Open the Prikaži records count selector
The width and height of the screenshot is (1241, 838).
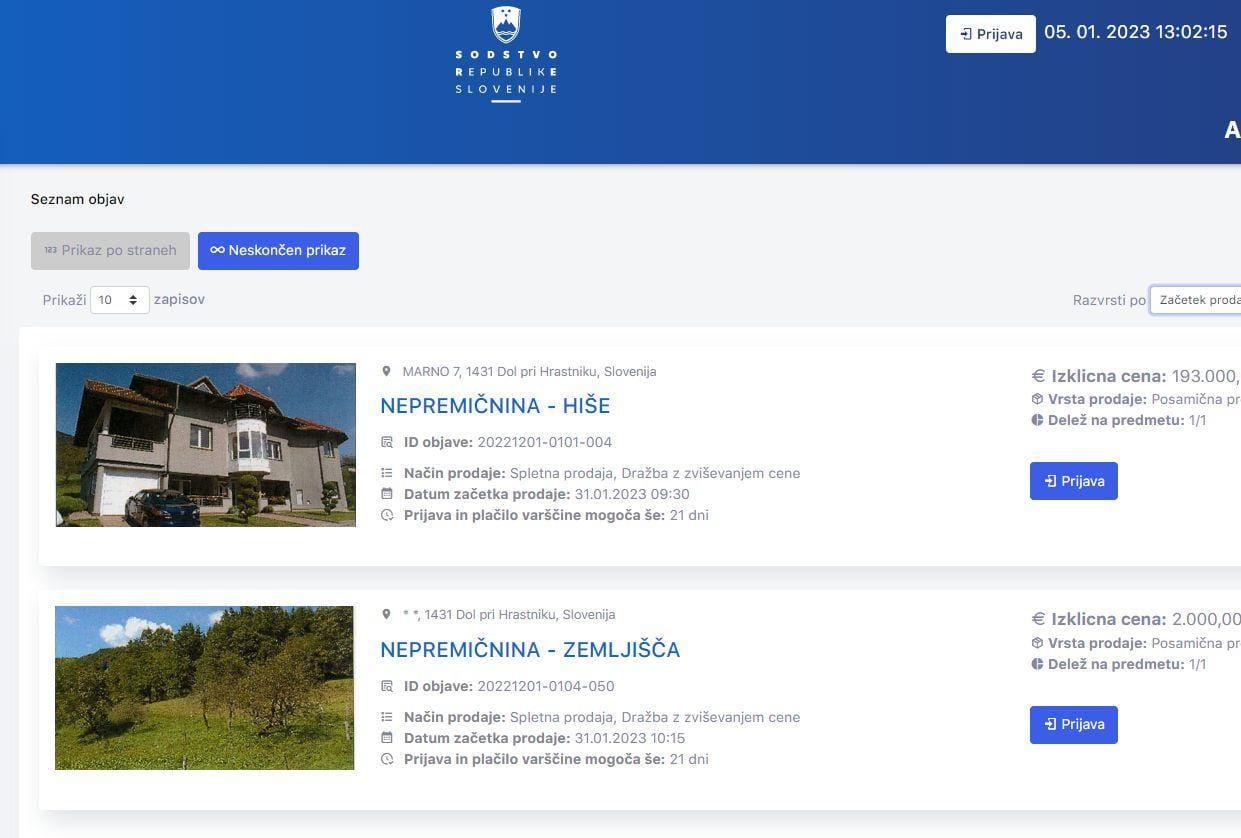119,299
